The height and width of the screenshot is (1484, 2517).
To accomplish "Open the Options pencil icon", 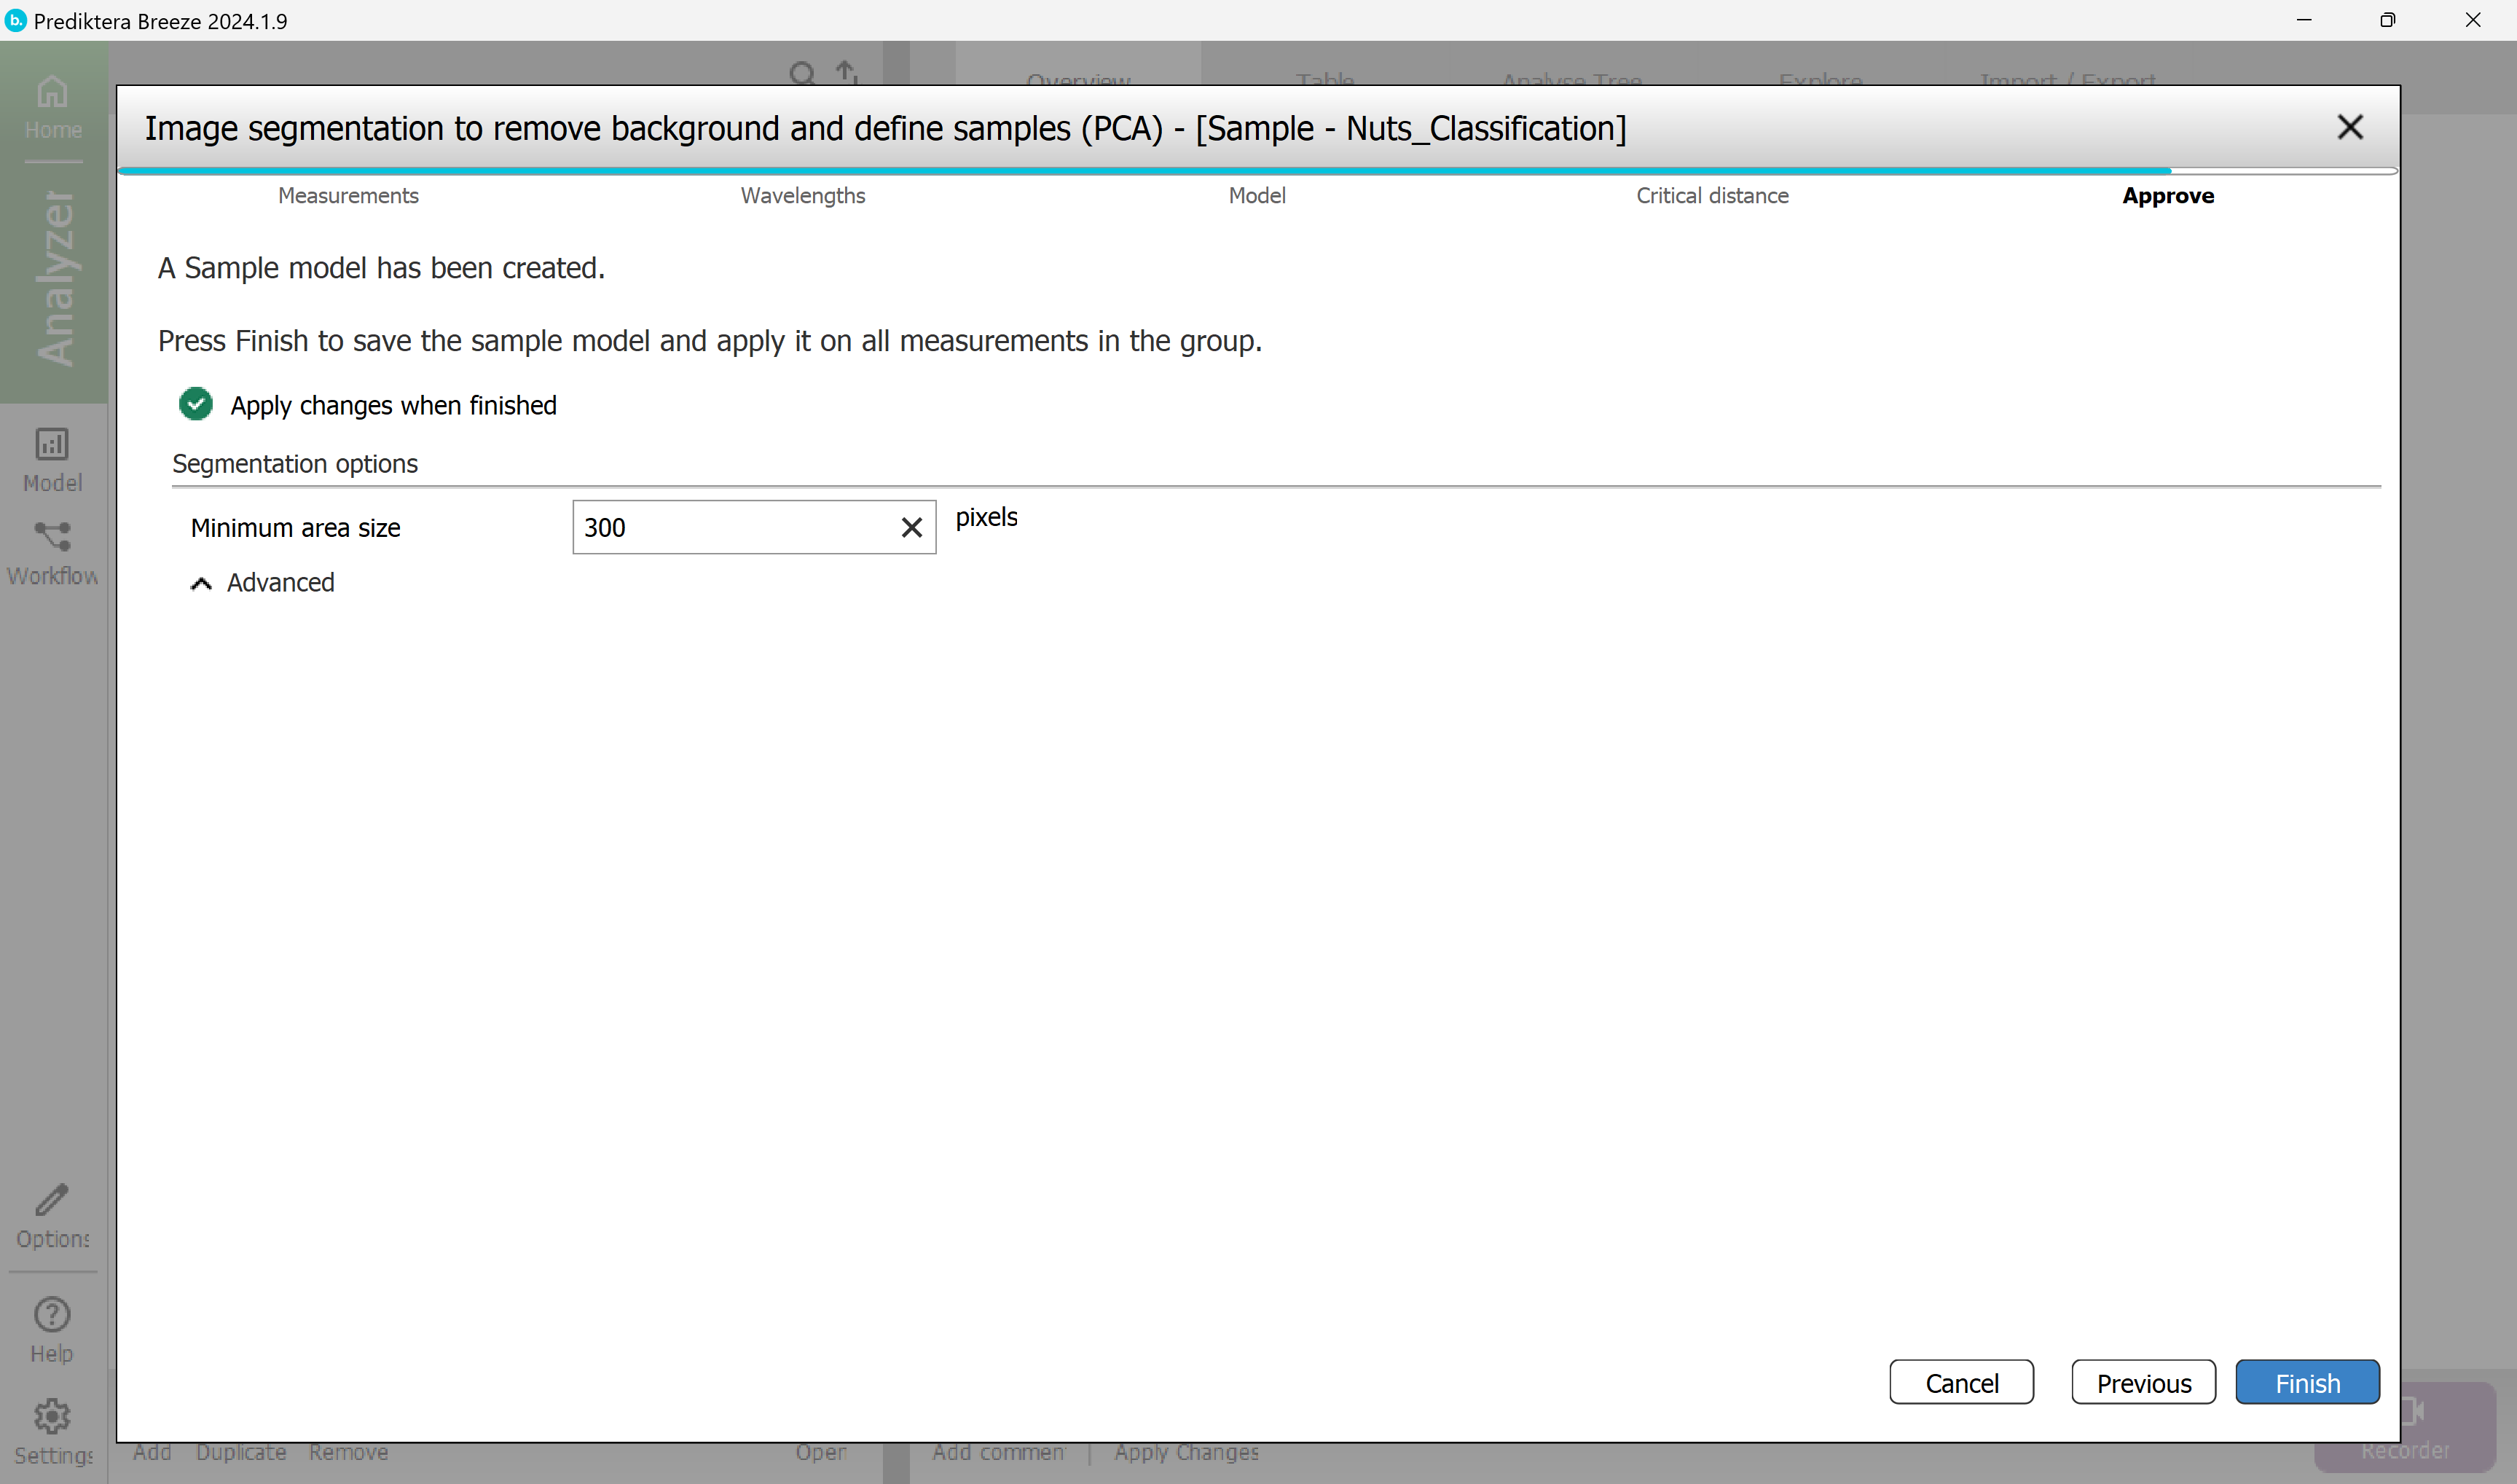I will click(52, 1215).
